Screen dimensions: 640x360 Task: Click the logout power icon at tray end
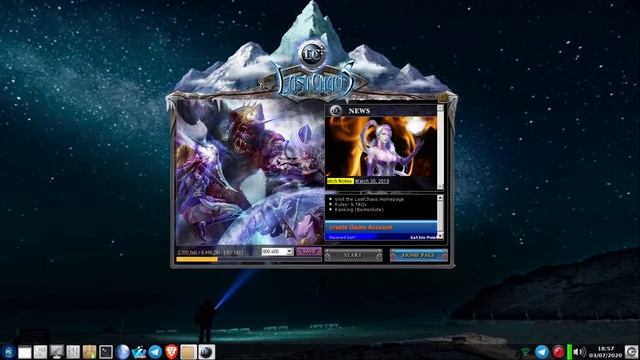tap(631, 352)
